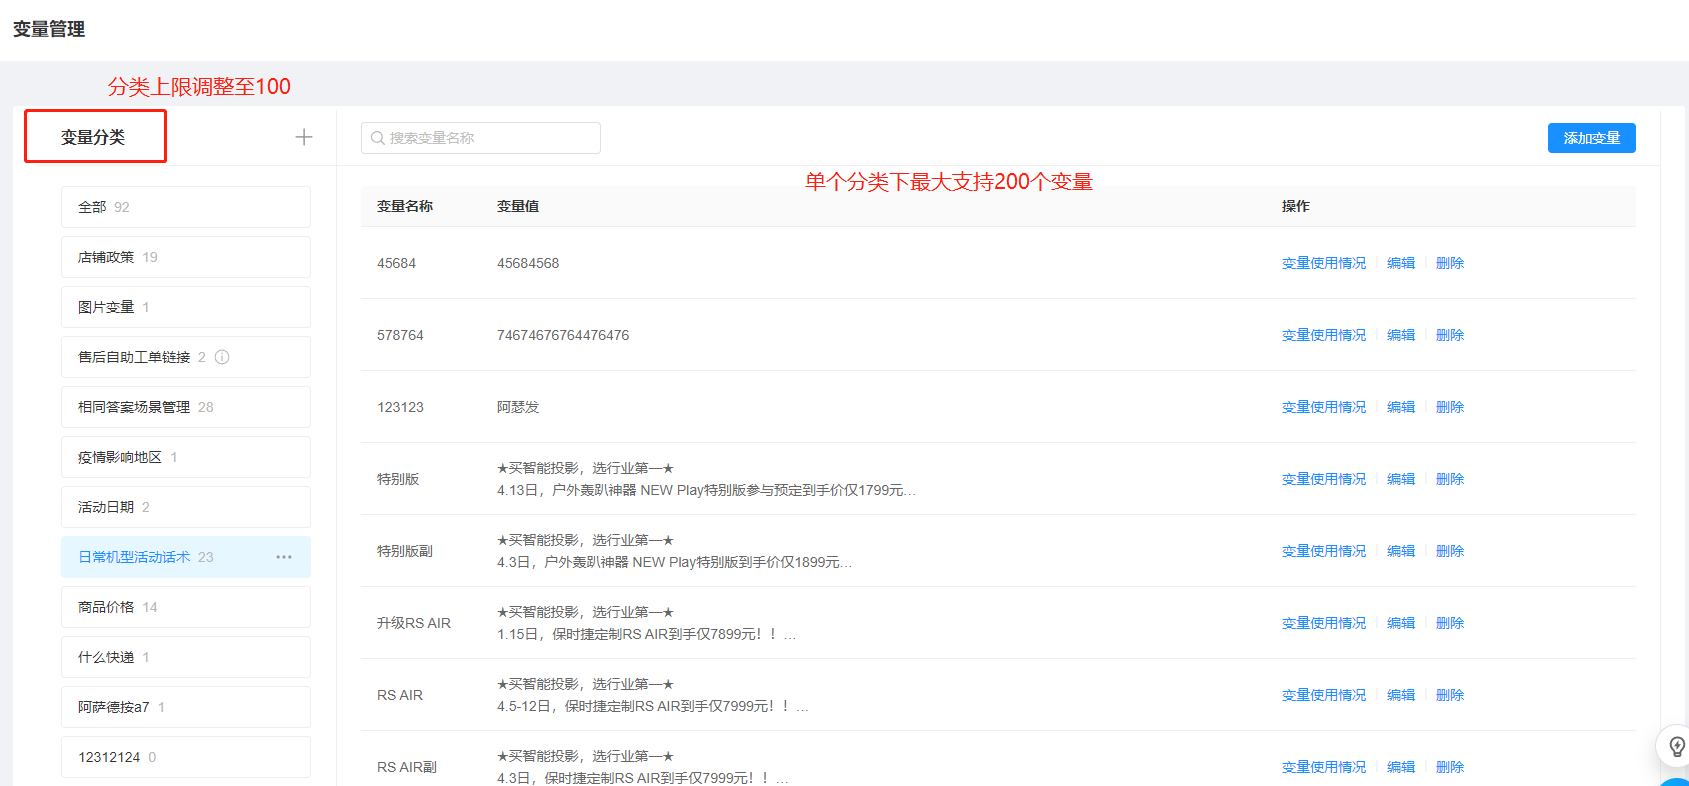Click the search magnifier icon
This screenshot has height=786, width=1689.
(378, 138)
